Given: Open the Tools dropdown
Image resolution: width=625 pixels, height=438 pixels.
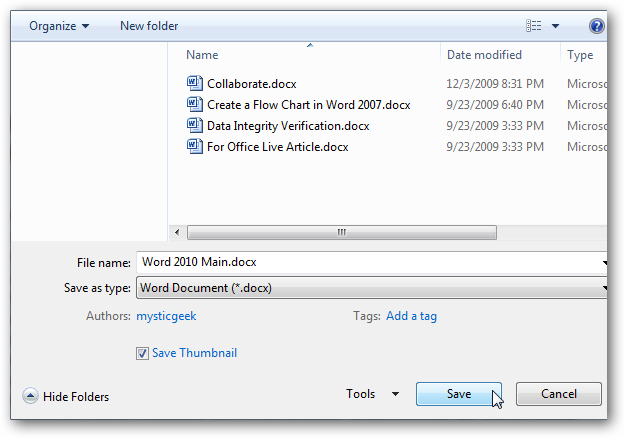Looking at the screenshot, I should (372, 394).
